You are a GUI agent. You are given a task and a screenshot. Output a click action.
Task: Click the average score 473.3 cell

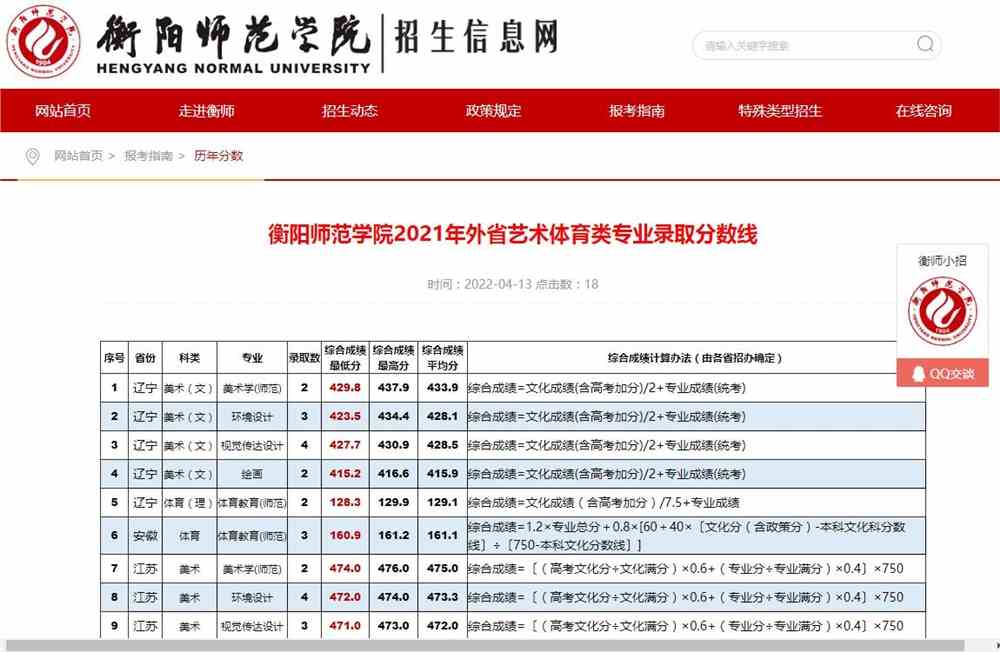(443, 596)
